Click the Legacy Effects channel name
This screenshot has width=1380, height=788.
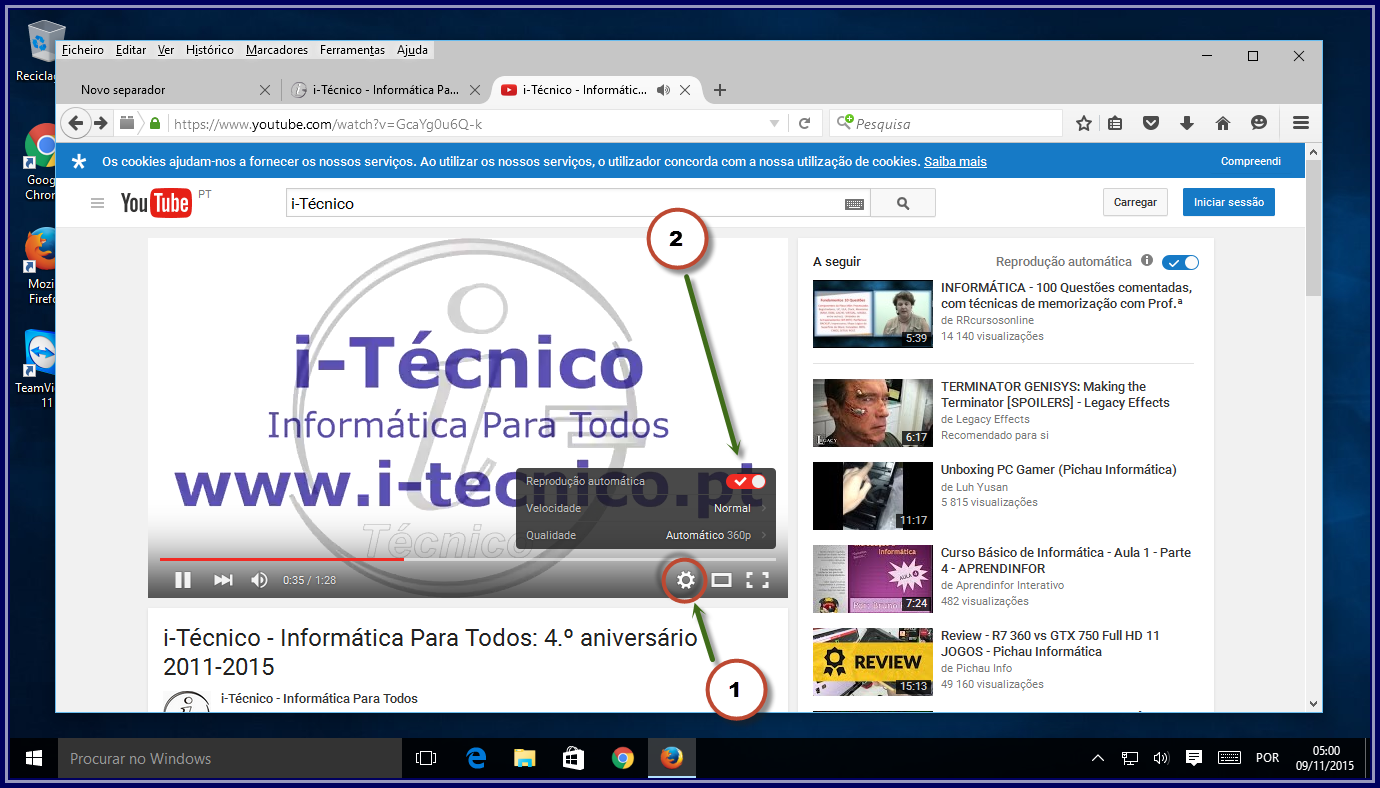pos(992,419)
